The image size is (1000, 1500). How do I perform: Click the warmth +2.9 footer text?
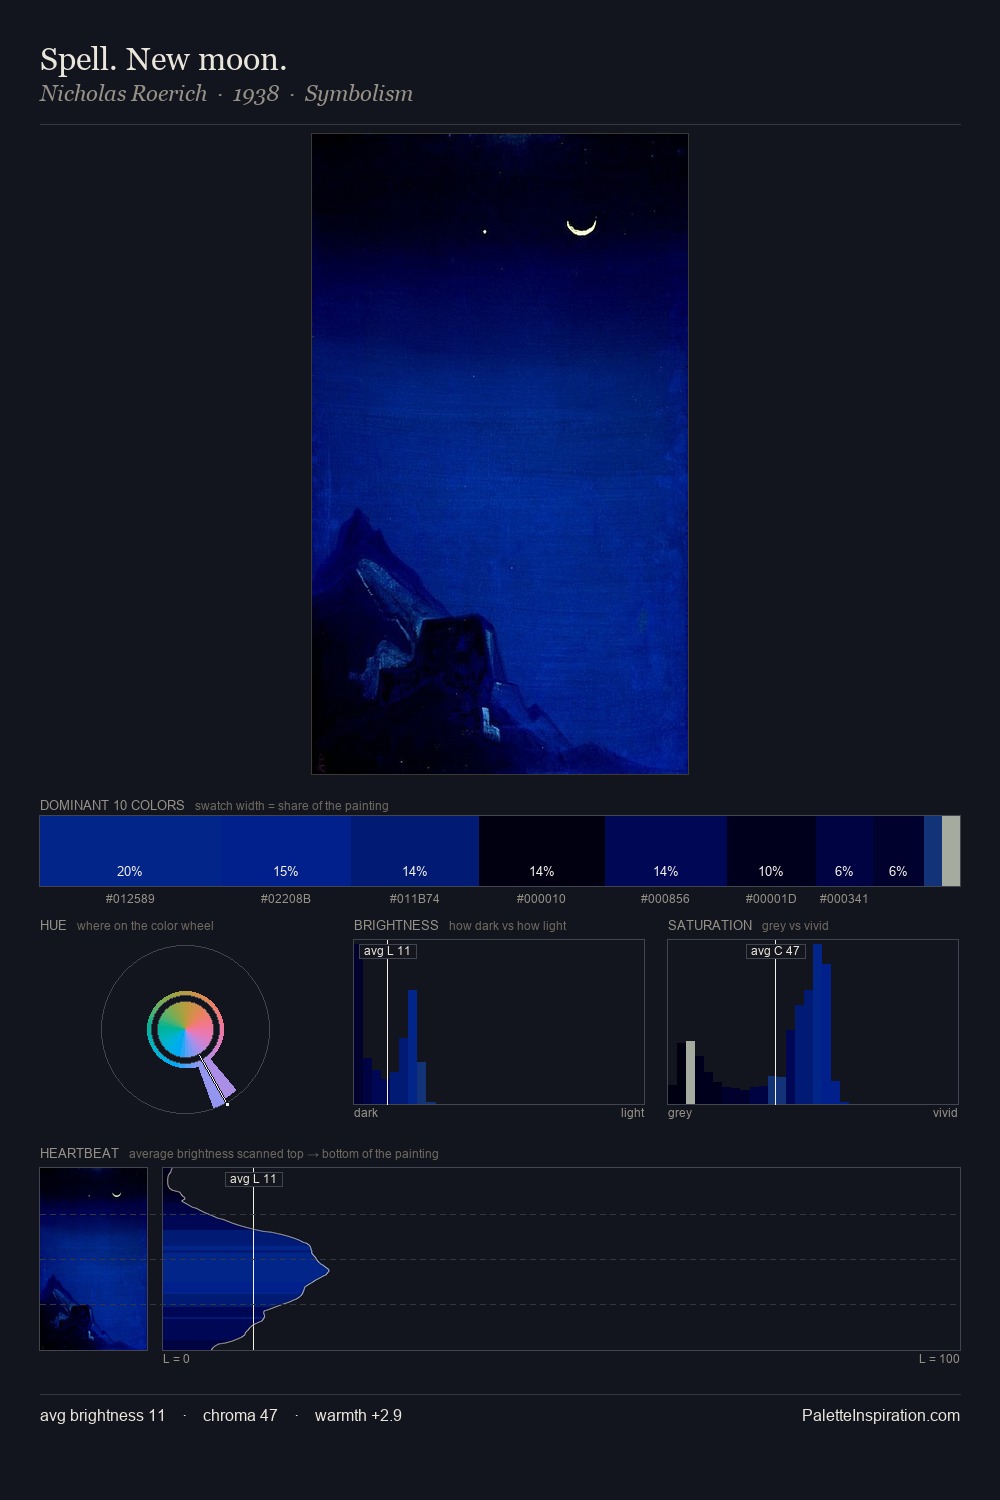tap(358, 1416)
